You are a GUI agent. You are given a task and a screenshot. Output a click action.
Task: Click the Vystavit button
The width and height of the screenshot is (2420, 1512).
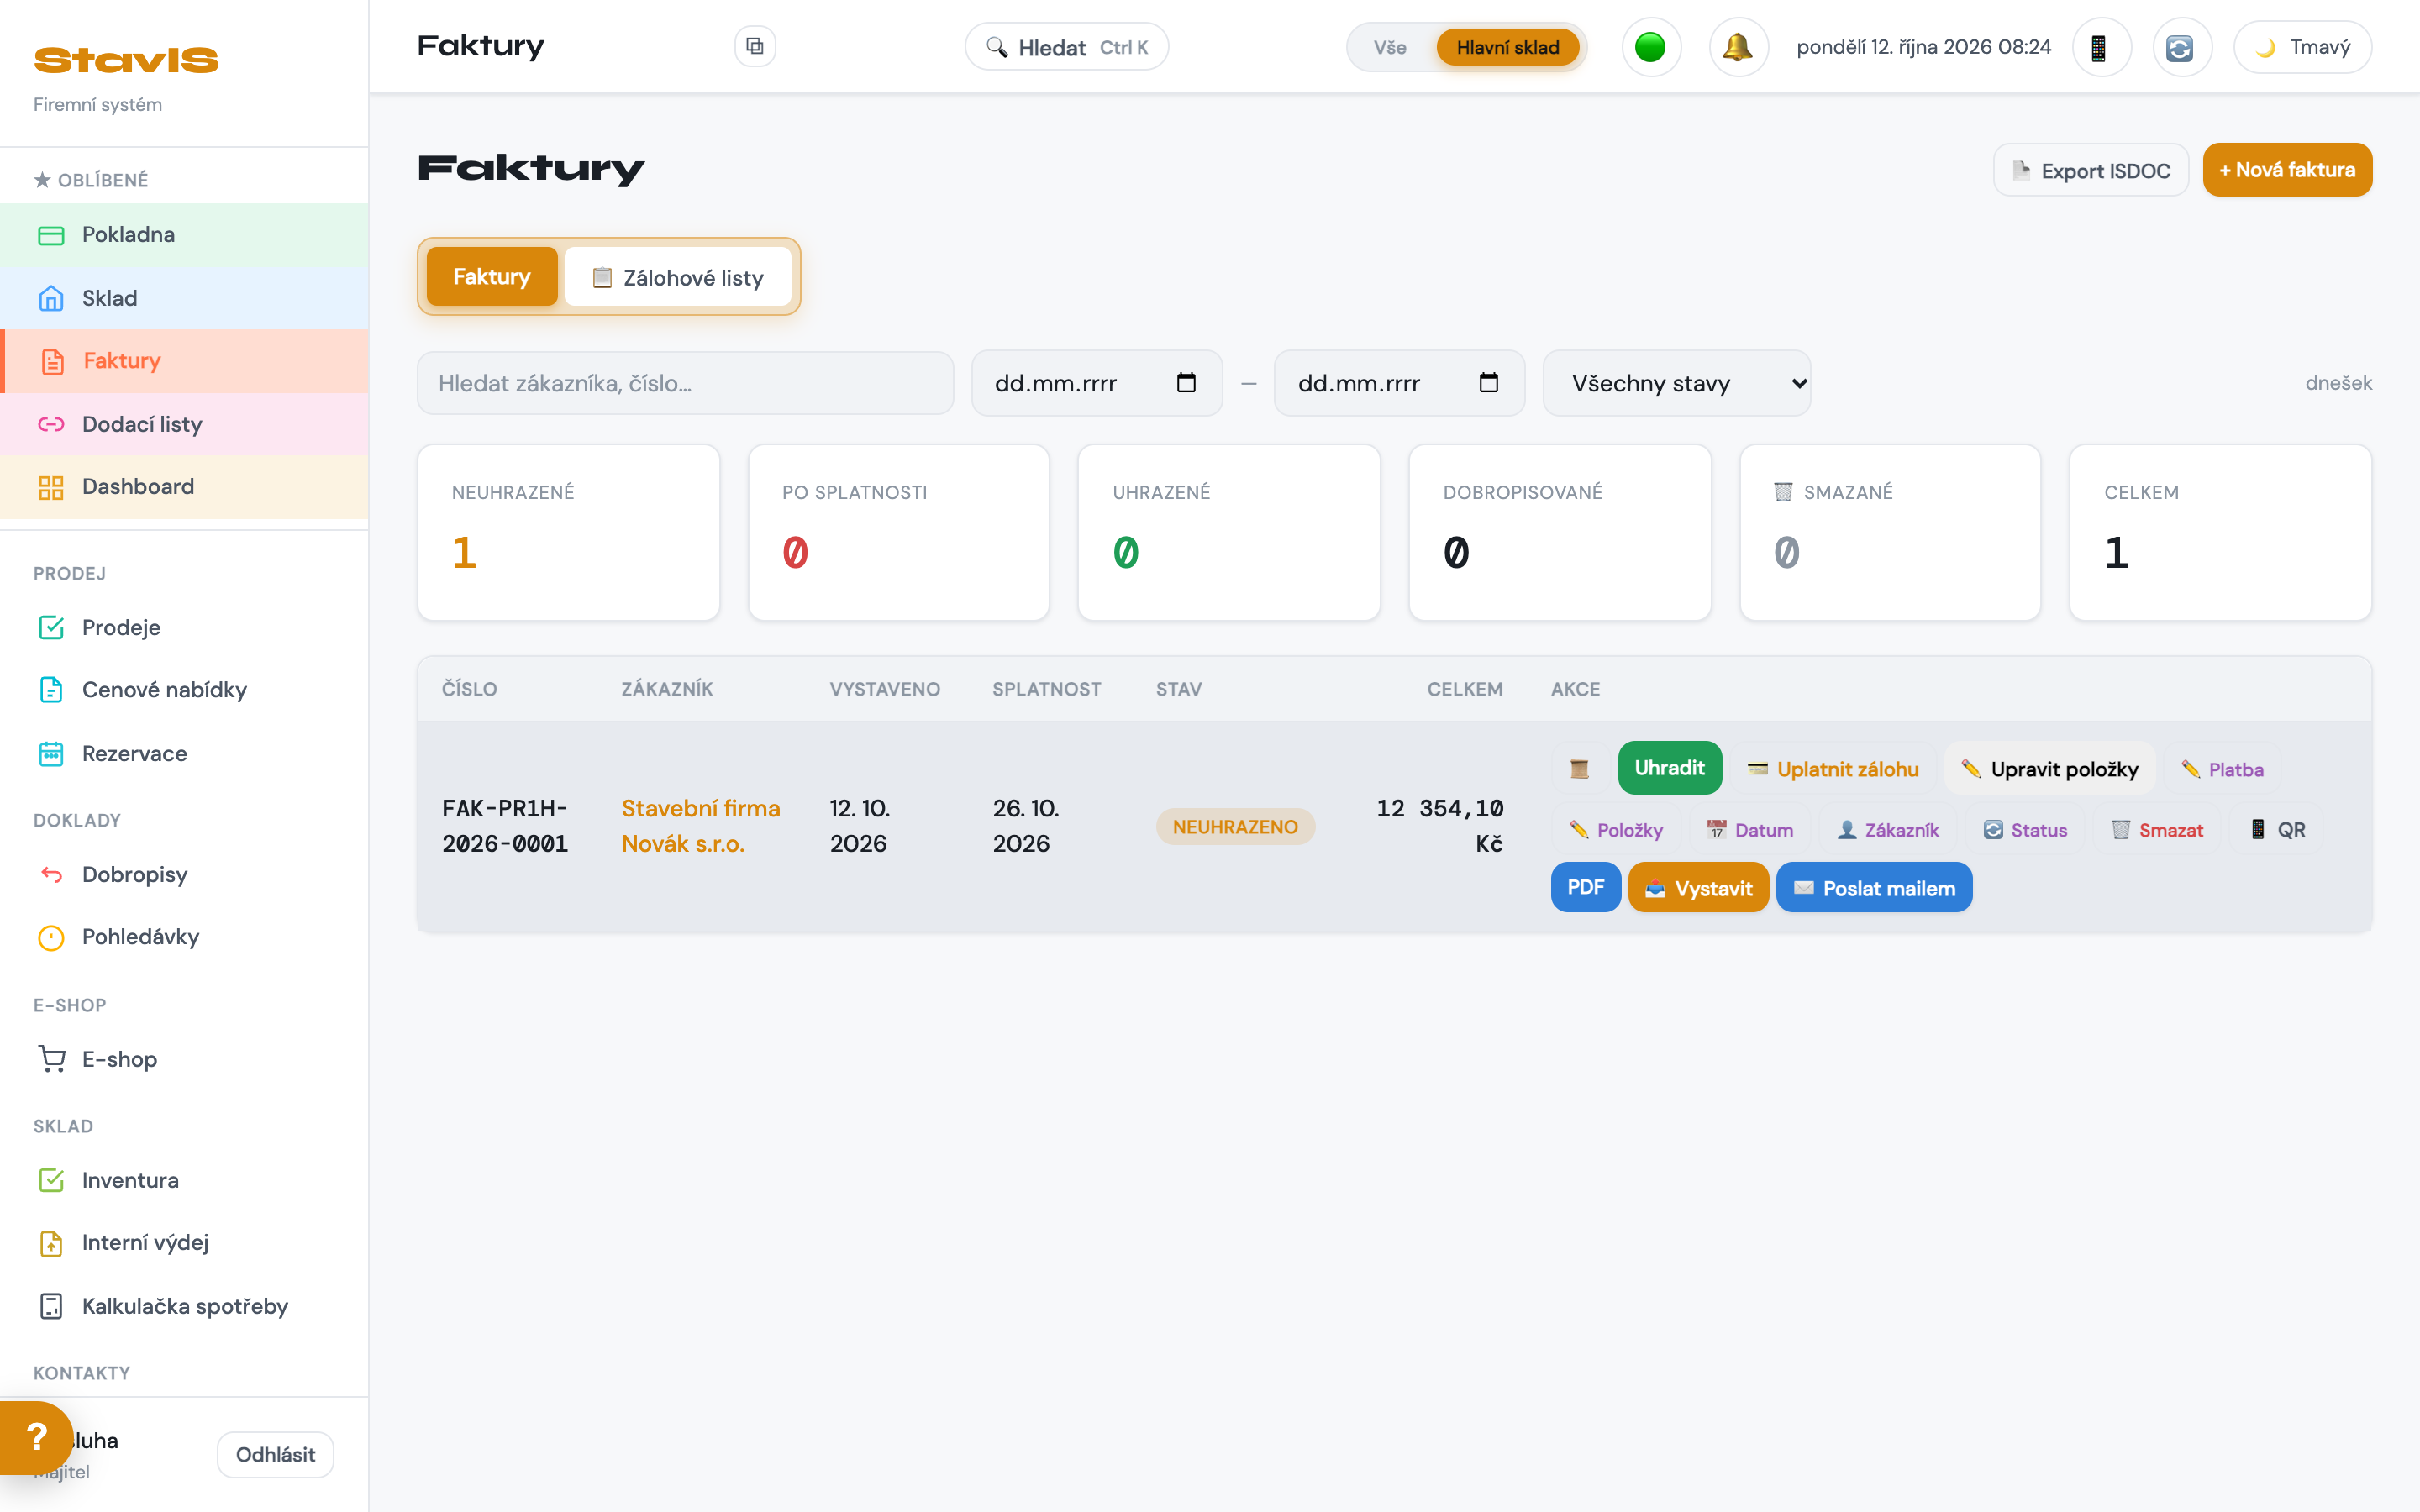[1698, 888]
